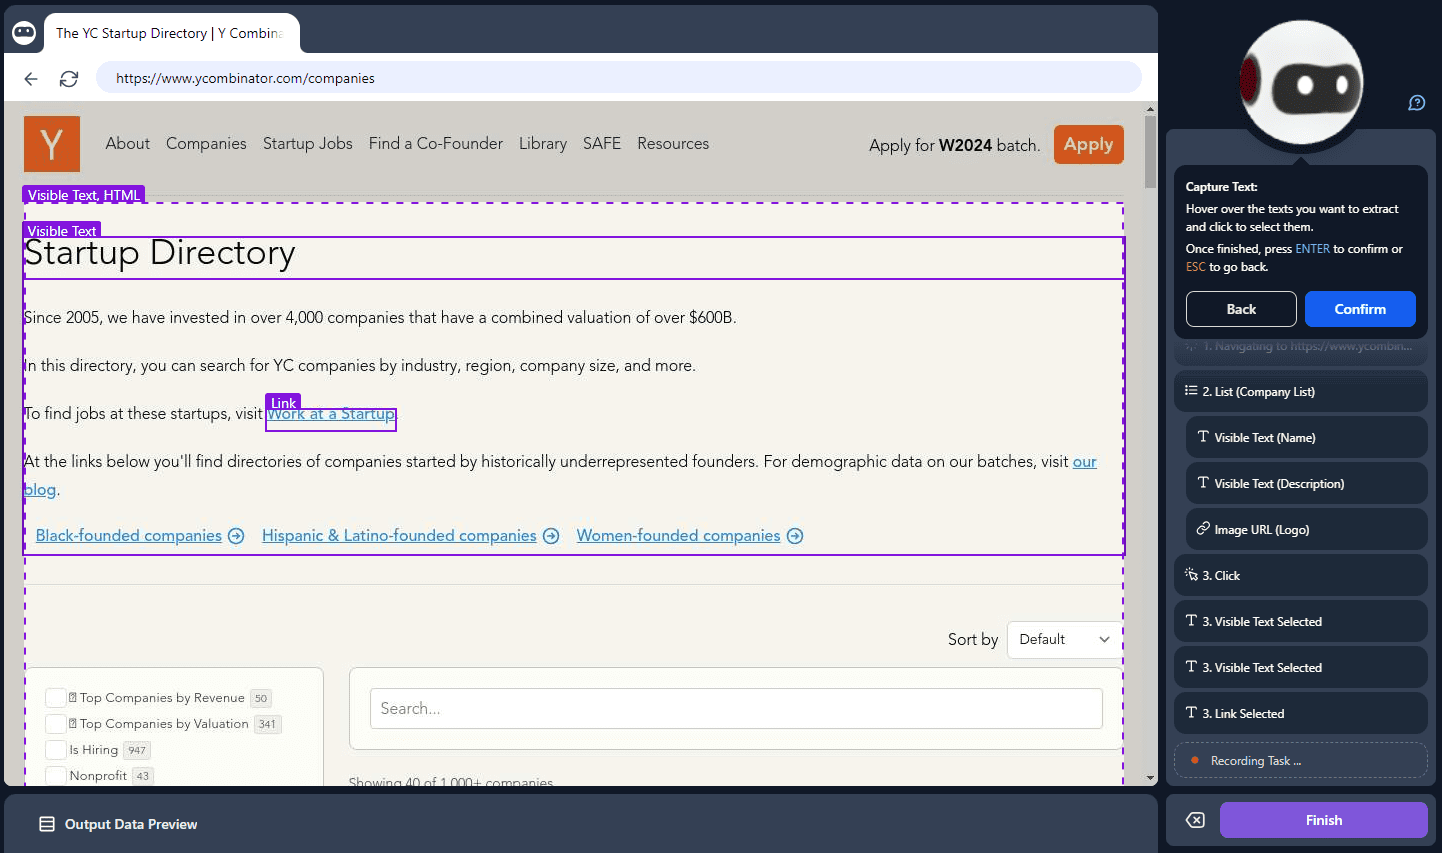
Task: Click the scrollbar down arrow
Action: pyautogui.click(x=1150, y=778)
